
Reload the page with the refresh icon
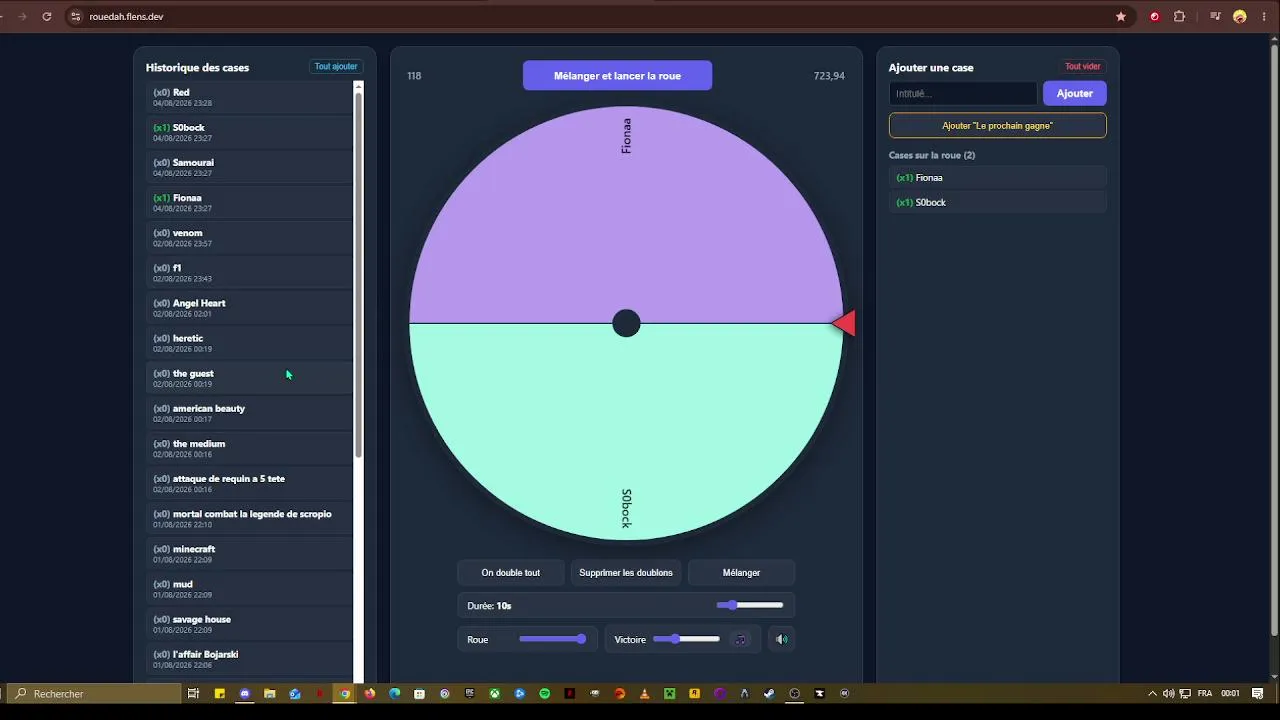click(47, 17)
